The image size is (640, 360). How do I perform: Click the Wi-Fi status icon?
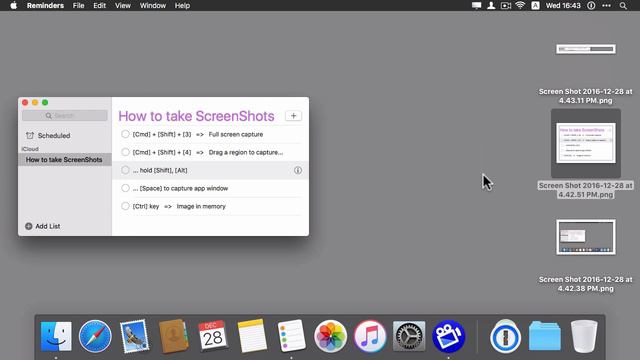(x=520, y=6)
